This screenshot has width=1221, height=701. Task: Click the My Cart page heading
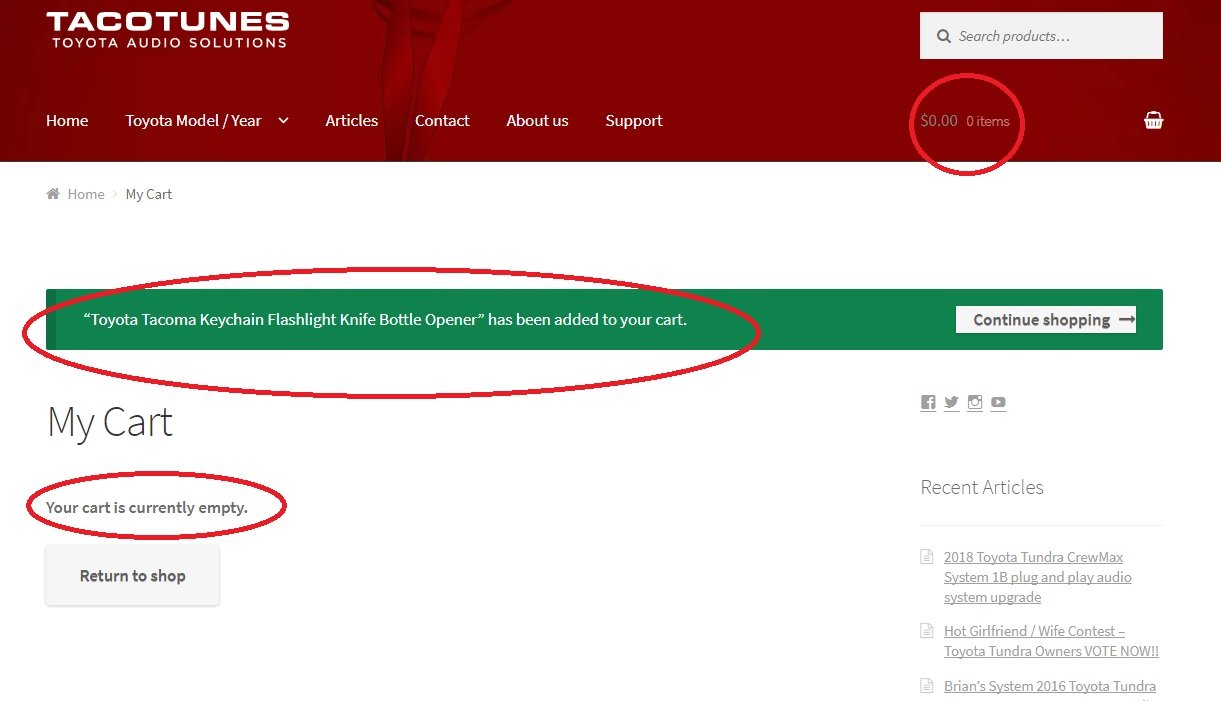[110, 422]
